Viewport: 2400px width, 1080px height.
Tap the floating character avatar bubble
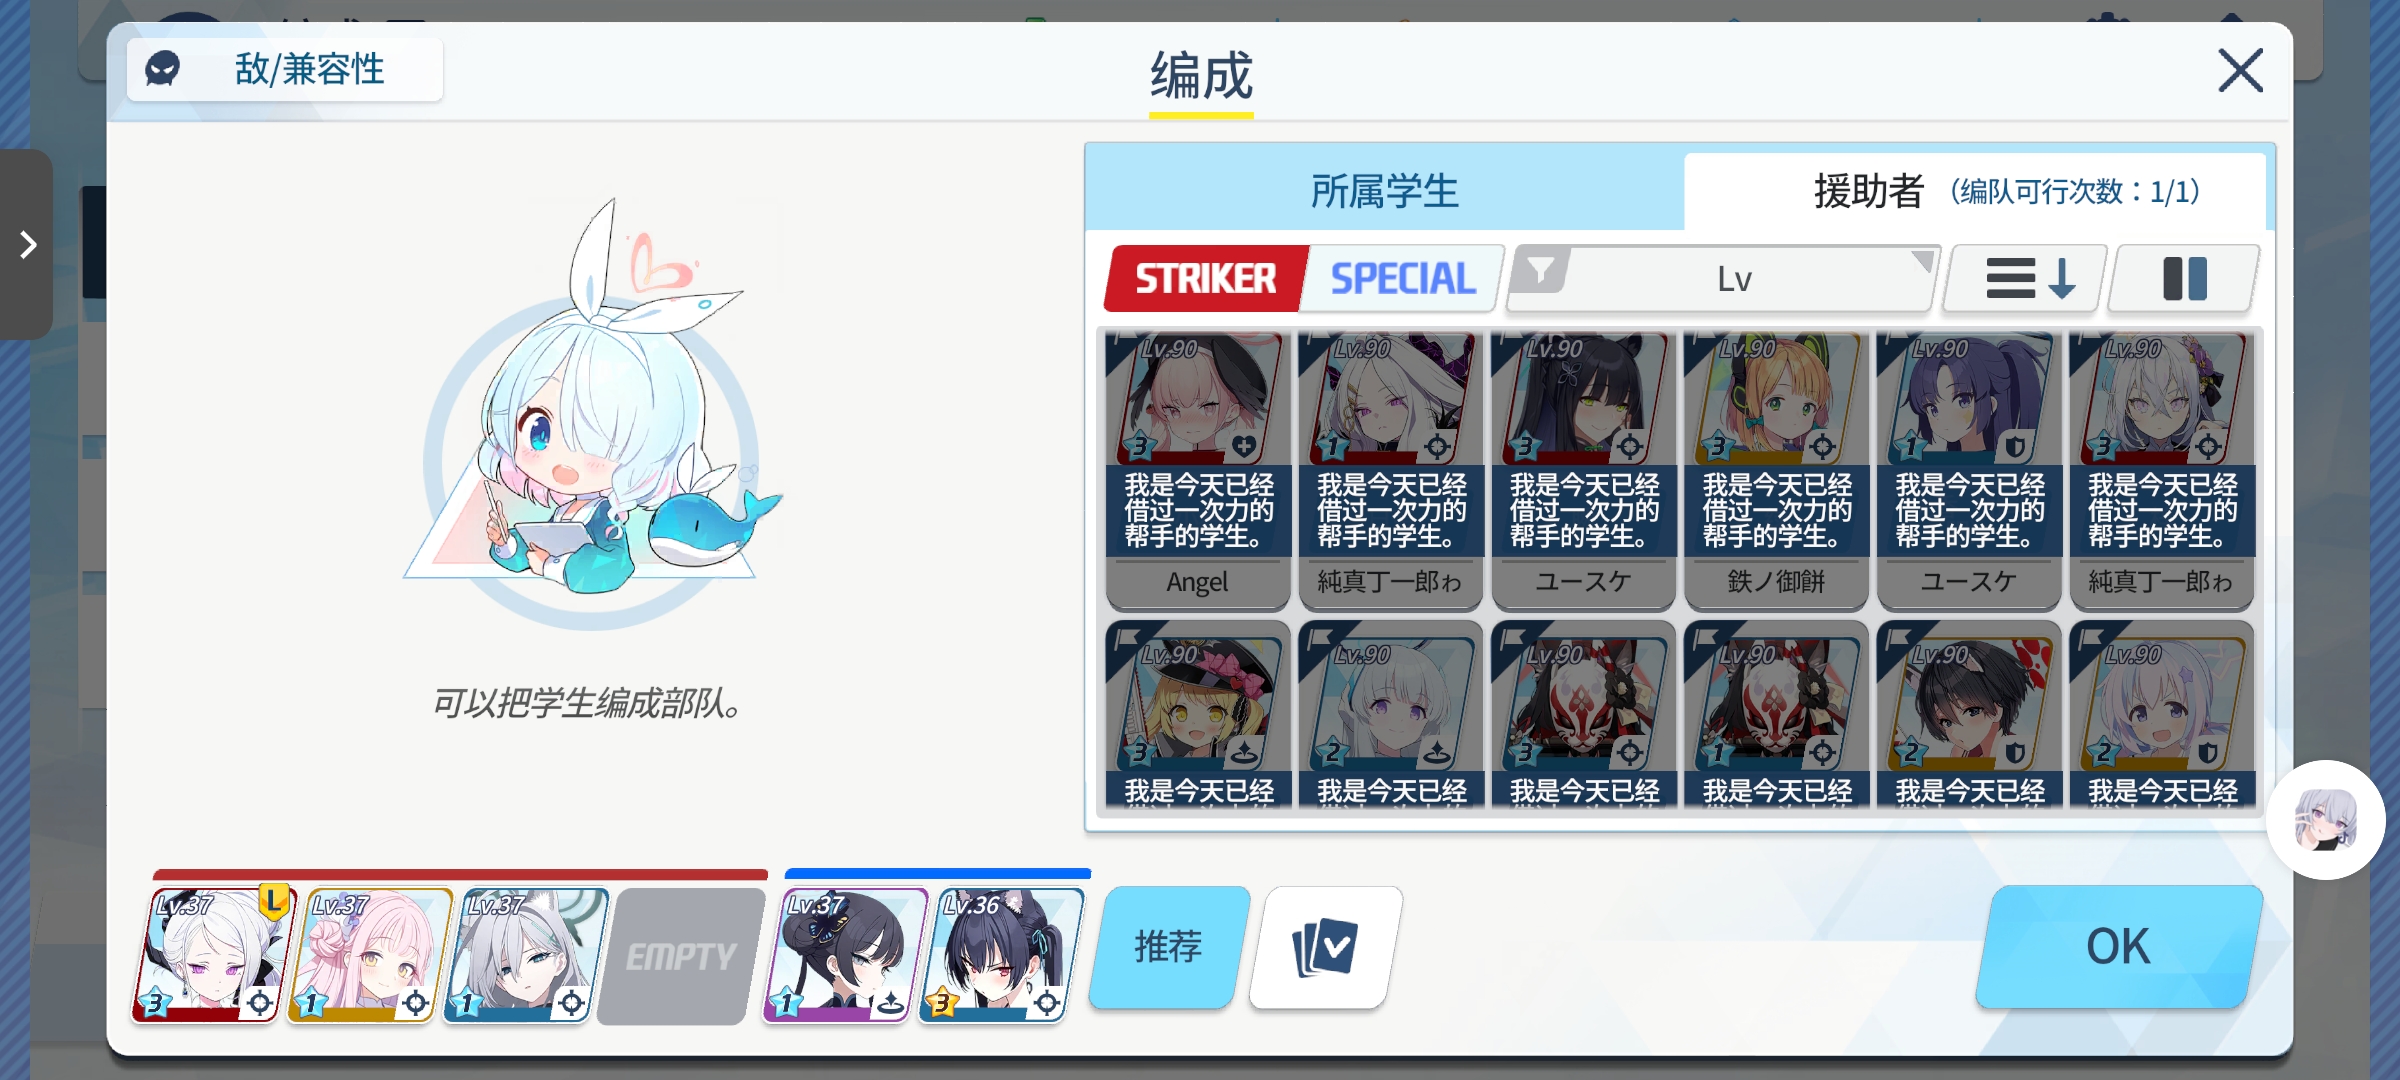point(2325,819)
